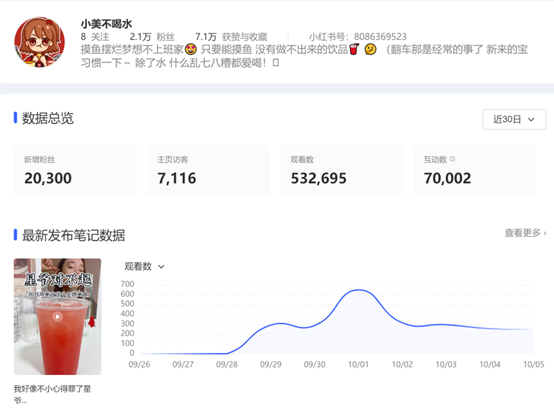Select the 观看数 532,695 card
554x411 pixels.
click(x=342, y=170)
